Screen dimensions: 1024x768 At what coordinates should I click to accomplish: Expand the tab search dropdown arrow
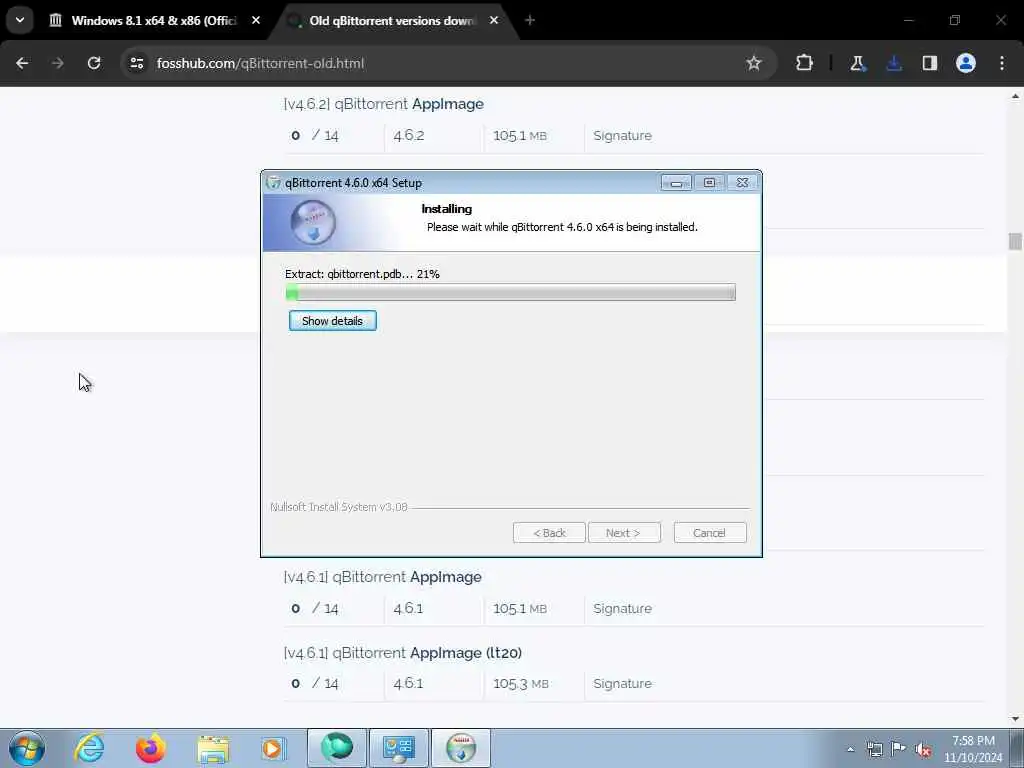click(x=20, y=20)
